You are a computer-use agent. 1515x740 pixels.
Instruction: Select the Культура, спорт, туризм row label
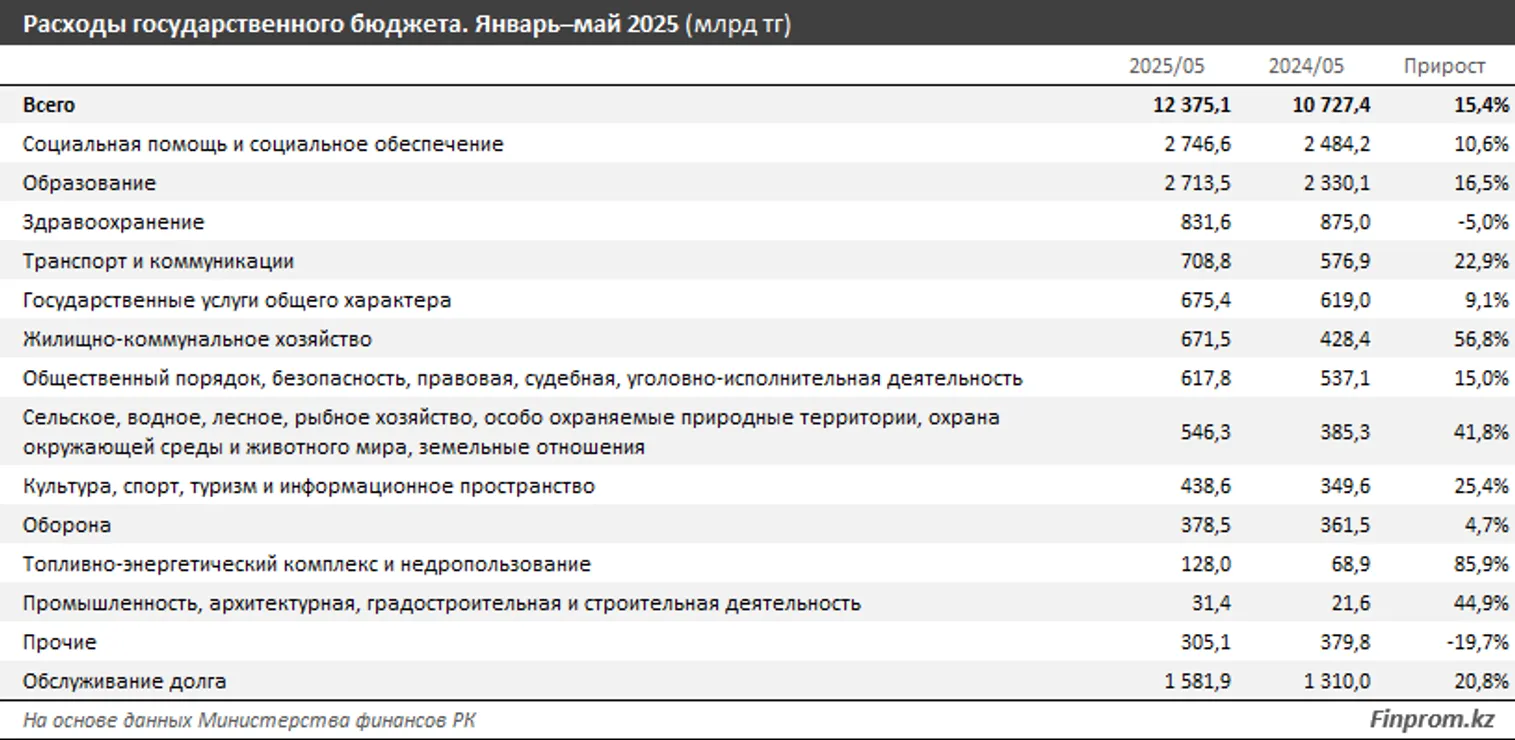(308, 486)
